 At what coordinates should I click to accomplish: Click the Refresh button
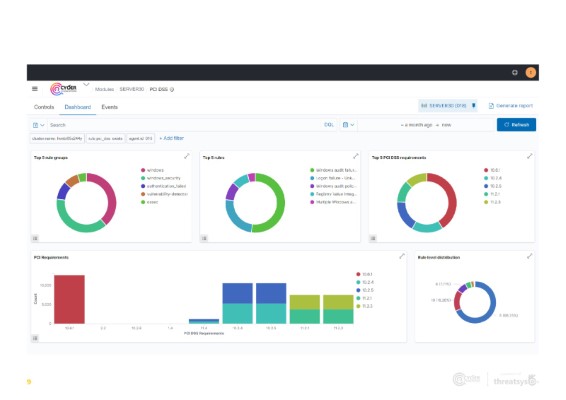point(516,125)
